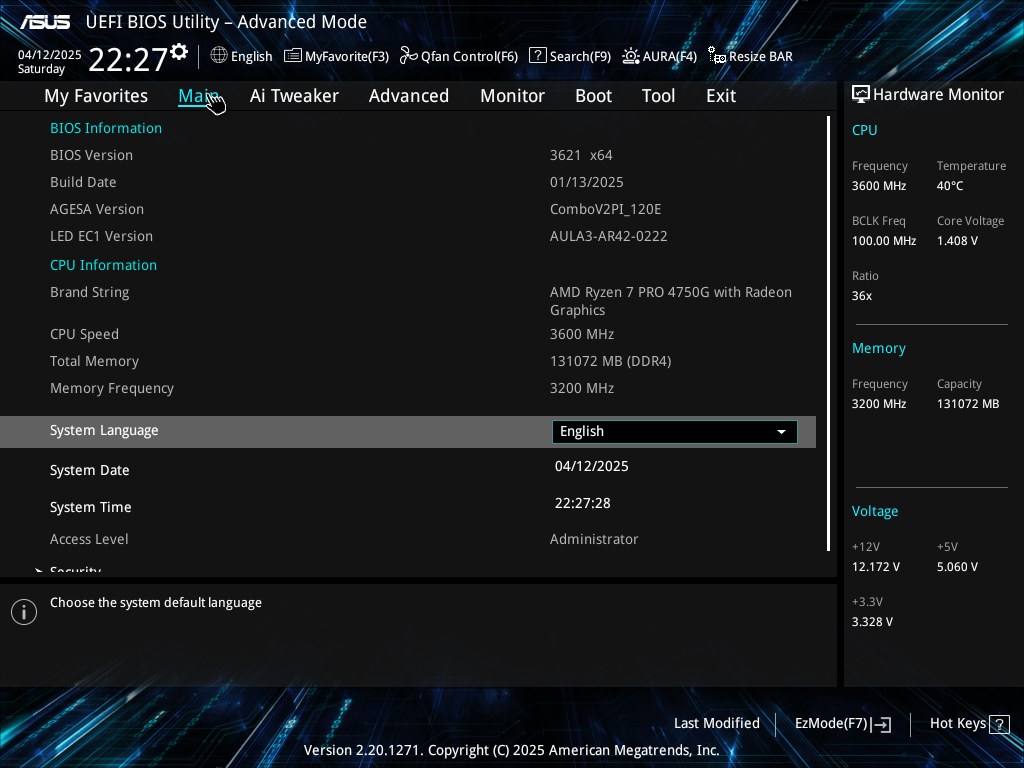Click the System Language dropdown arrow
Viewport: 1024px width, 768px height.
pos(781,432)
